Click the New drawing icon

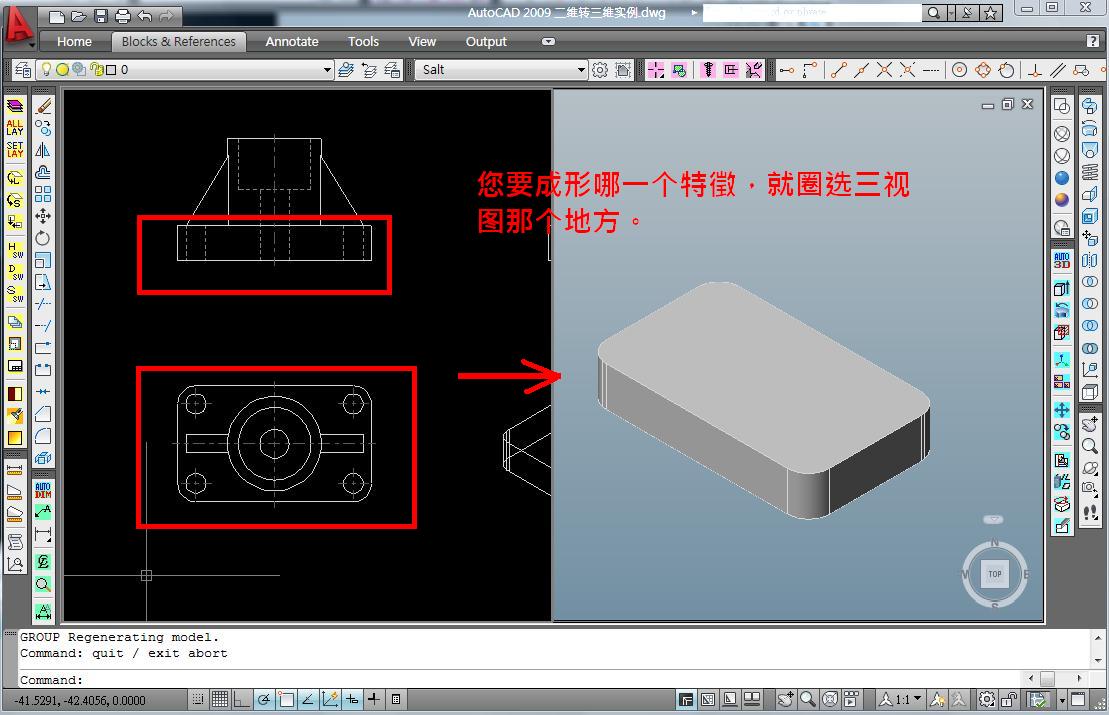click(x=57, y=16)
